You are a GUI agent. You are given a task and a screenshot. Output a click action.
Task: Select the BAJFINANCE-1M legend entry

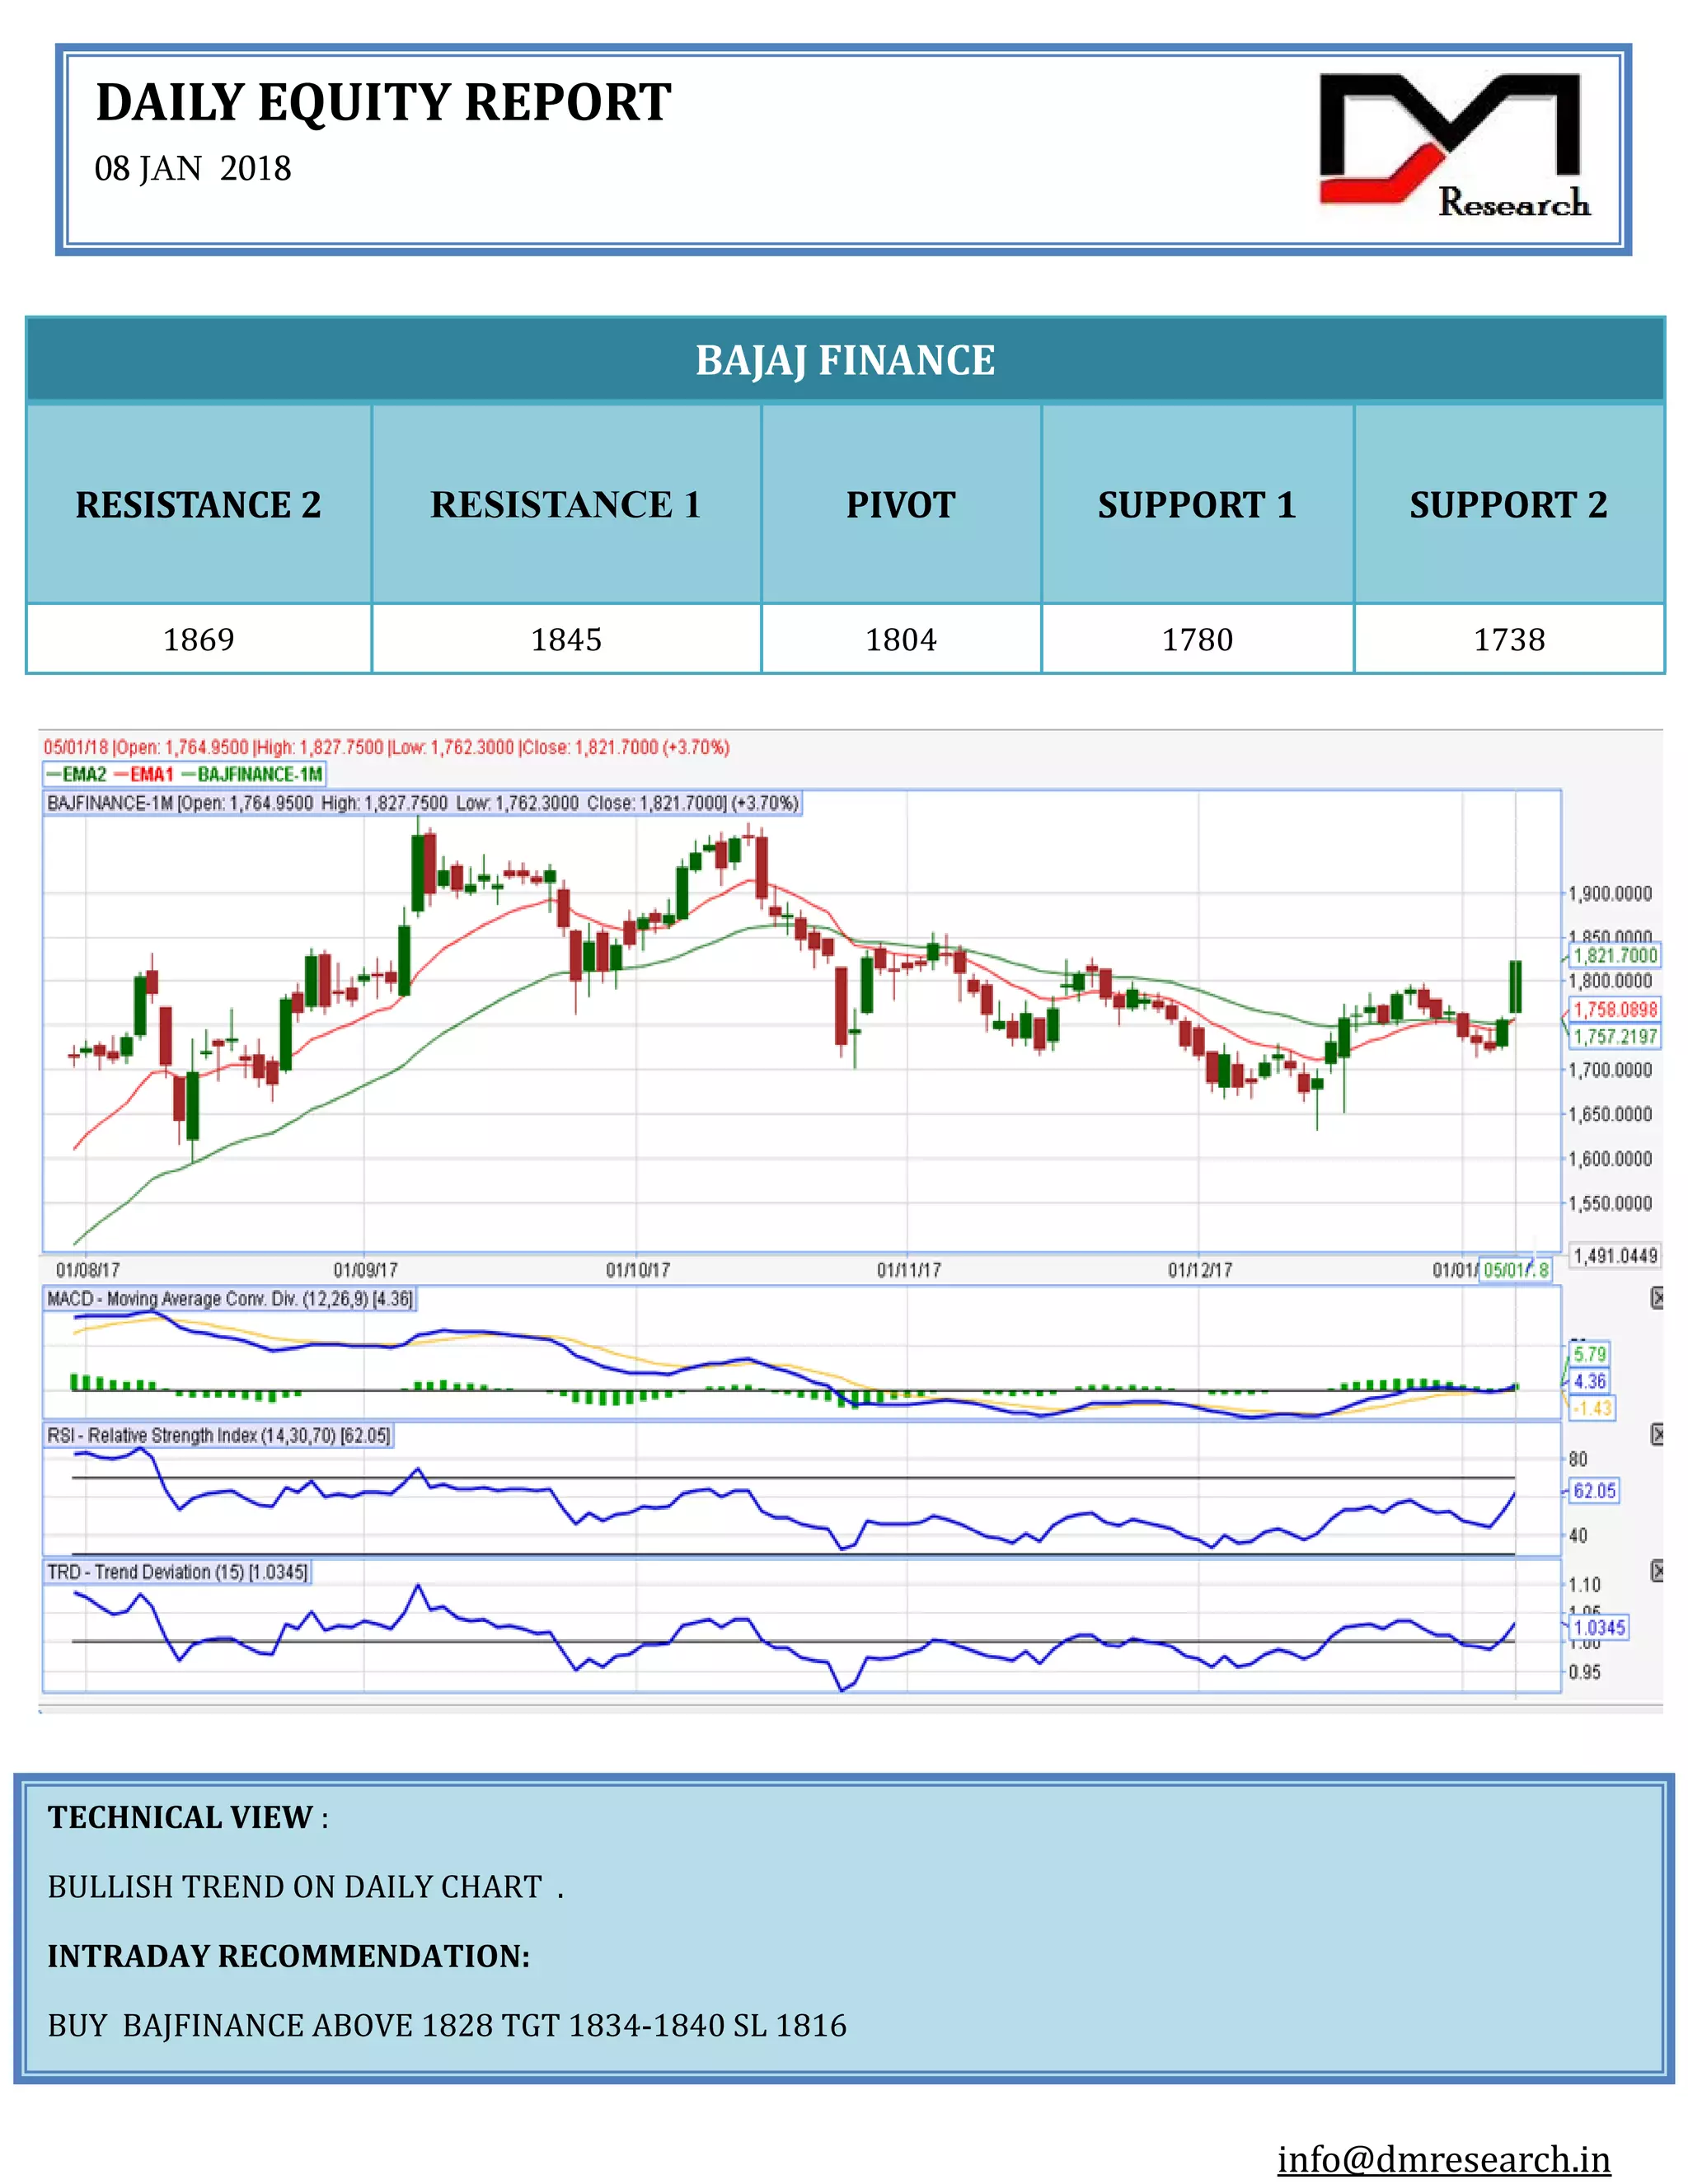(x=252, y=774)
